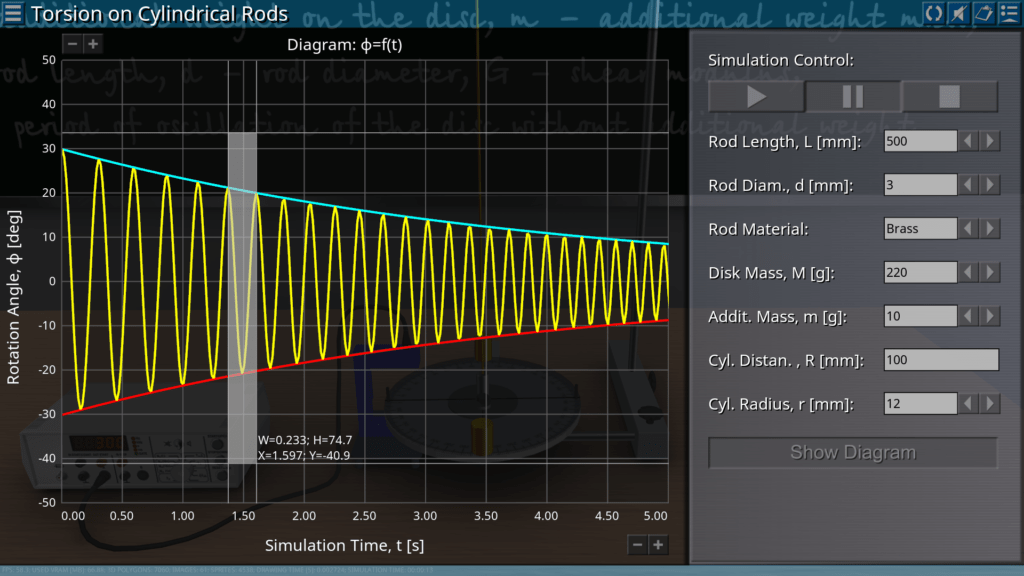Collapse the control panel list icon
Image resolution: width=1024 pixels, height=576 pixels.
click(1009, 13)
